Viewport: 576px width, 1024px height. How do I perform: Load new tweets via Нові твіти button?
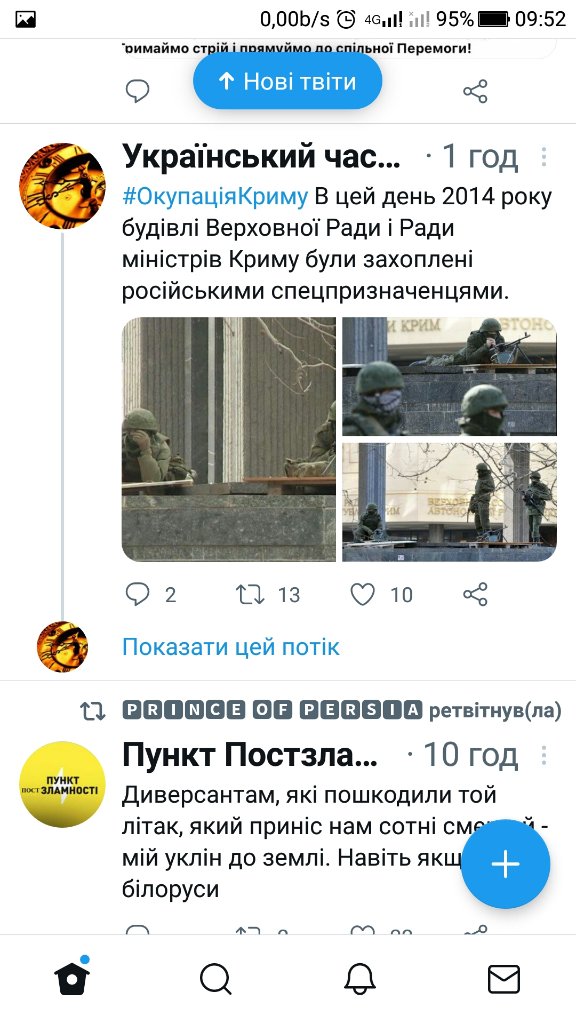pyautogui.click(x=287, y=82)
